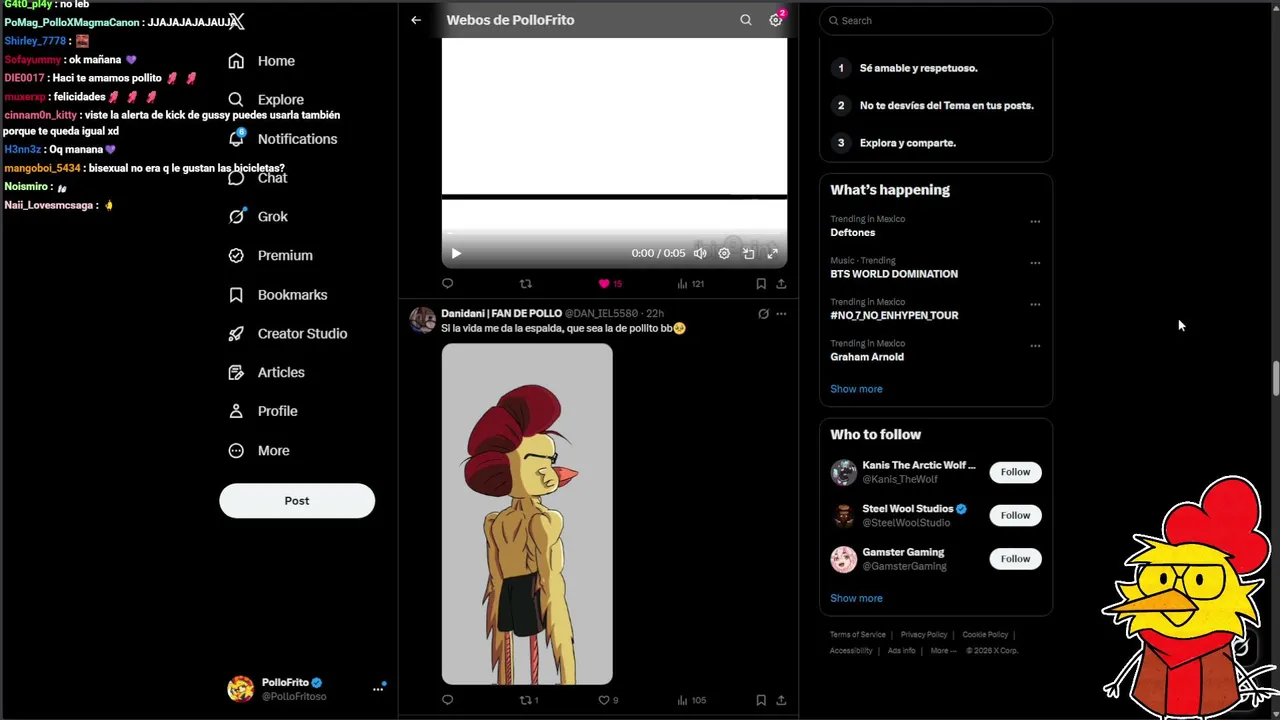Reply to Danidani's post

tap(447, 700)
